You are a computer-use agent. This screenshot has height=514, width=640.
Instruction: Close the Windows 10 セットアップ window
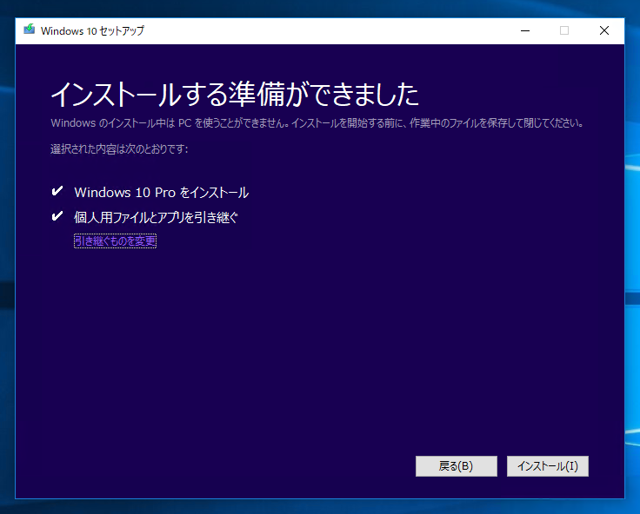[x=604, y=31]
